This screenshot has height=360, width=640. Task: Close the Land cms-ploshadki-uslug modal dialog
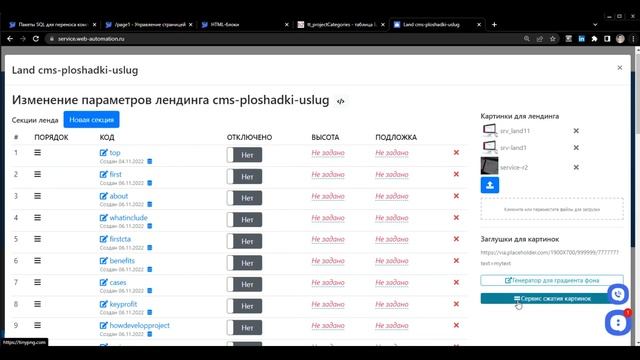pyautogui.click(x=620, y=68)
